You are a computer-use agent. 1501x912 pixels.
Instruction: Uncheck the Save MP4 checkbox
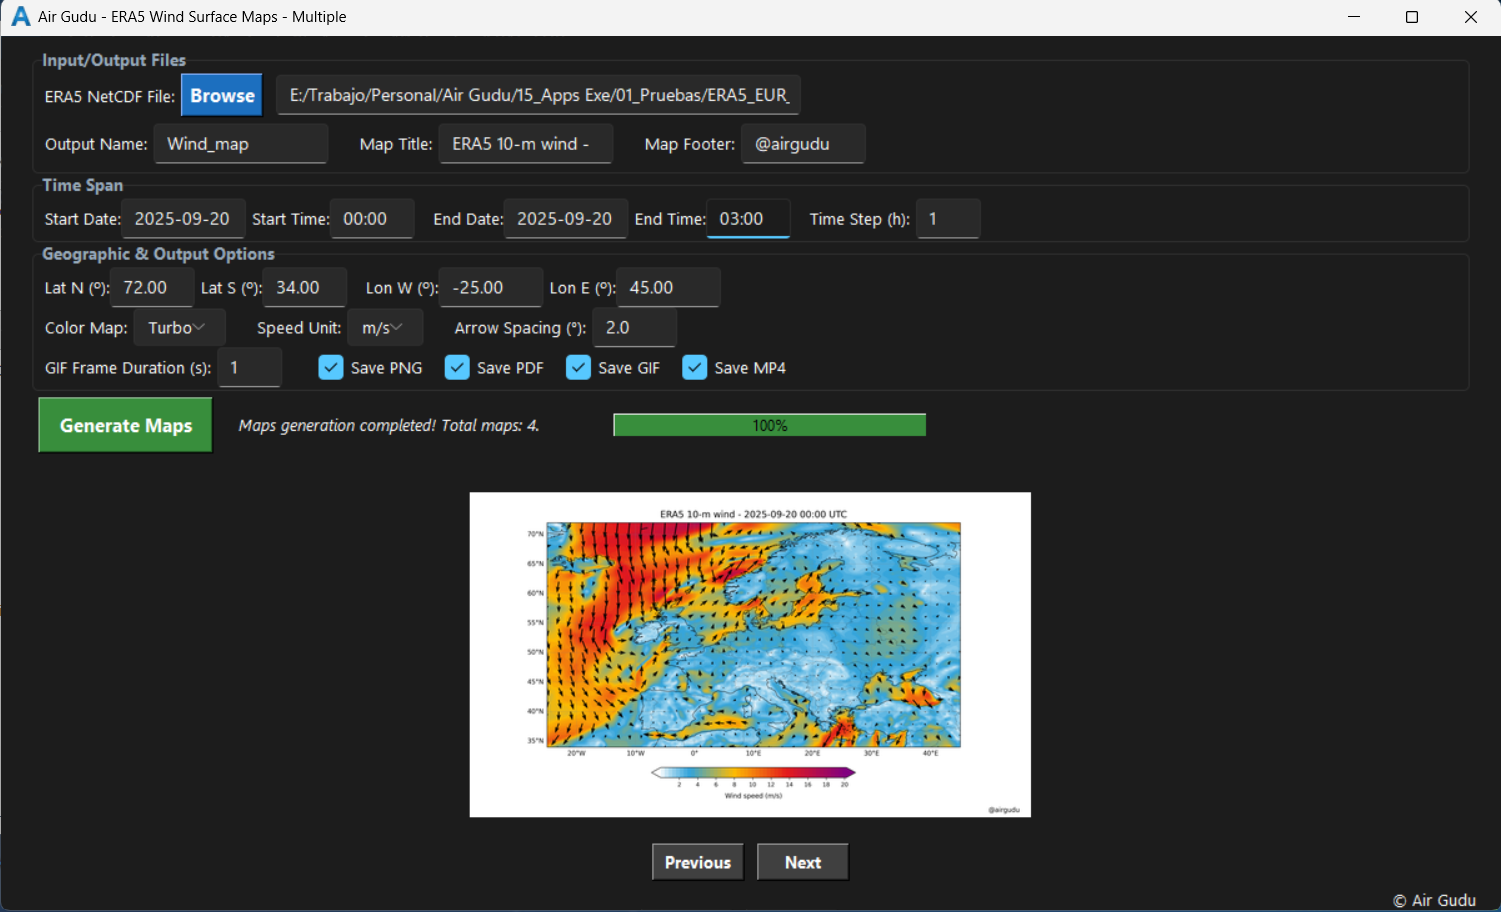tap(694, 368)
